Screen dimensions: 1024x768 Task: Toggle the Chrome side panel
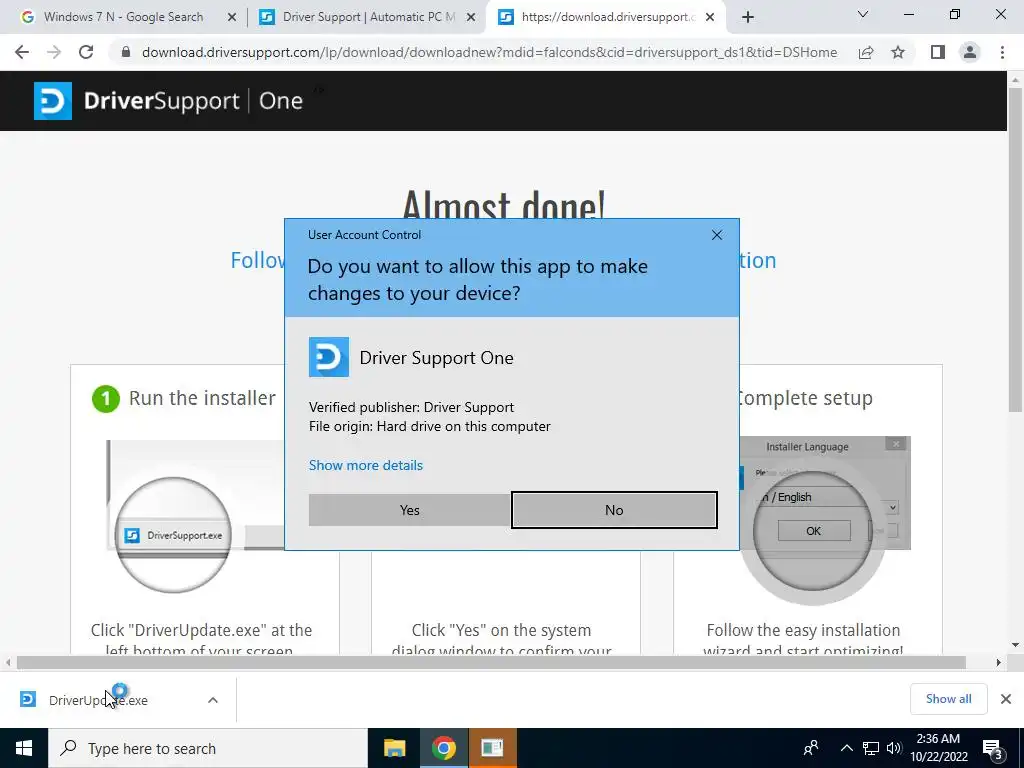(x=938, y=52)
